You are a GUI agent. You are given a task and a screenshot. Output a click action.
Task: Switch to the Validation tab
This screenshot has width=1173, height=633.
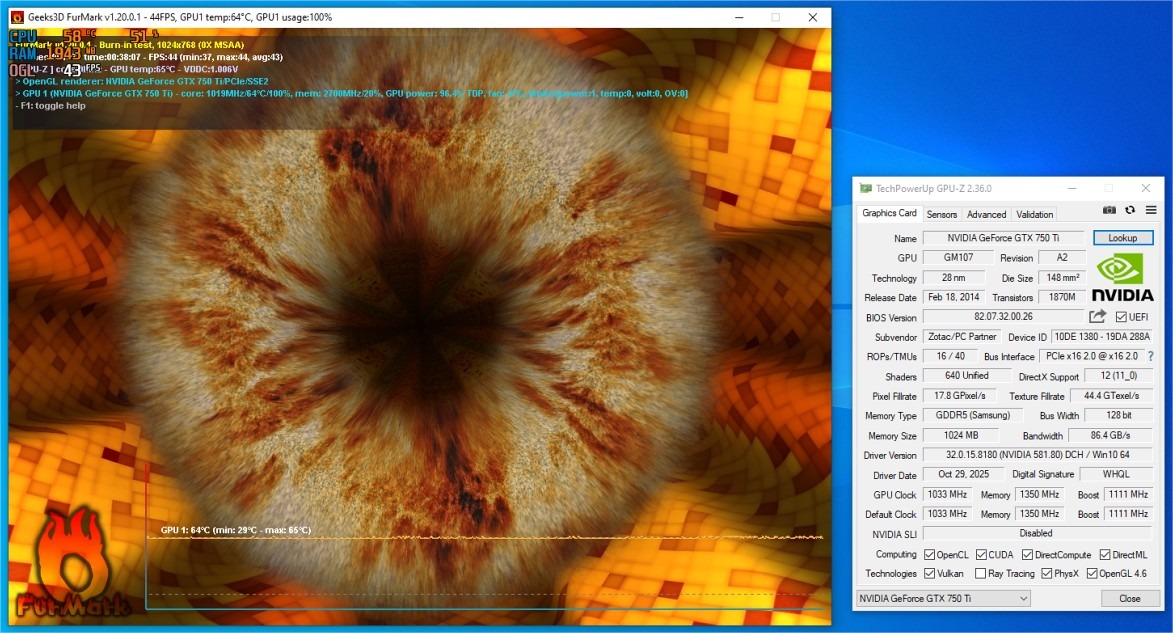tap(1035, 214)
